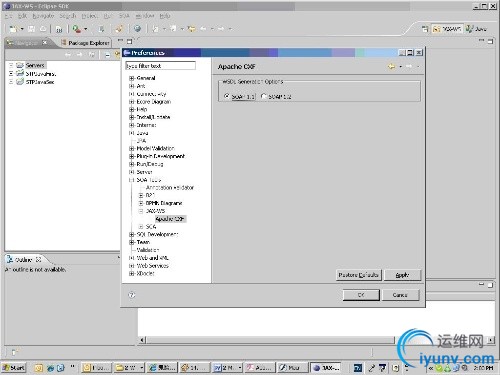Click the Restore Defaults button

click(x=359, y=275)
